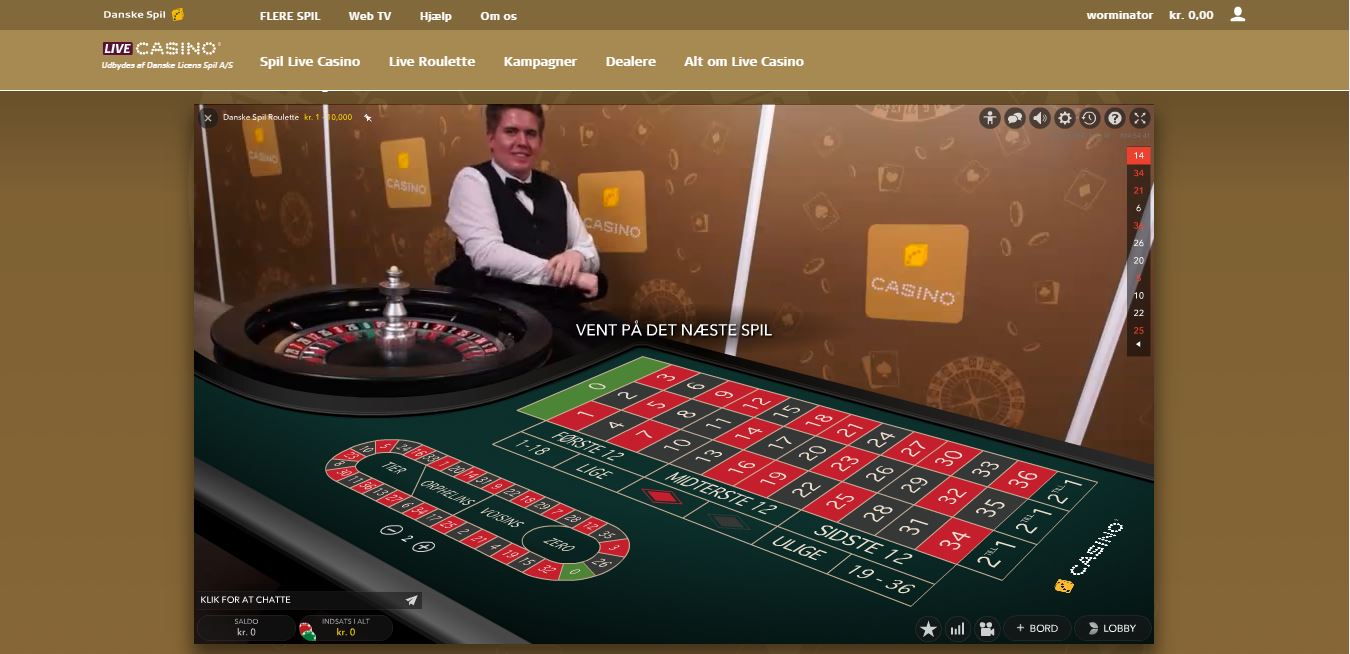This screenshot has height=654, width=1350.
Task: Click the chat input field
Action: click(300, 600)
